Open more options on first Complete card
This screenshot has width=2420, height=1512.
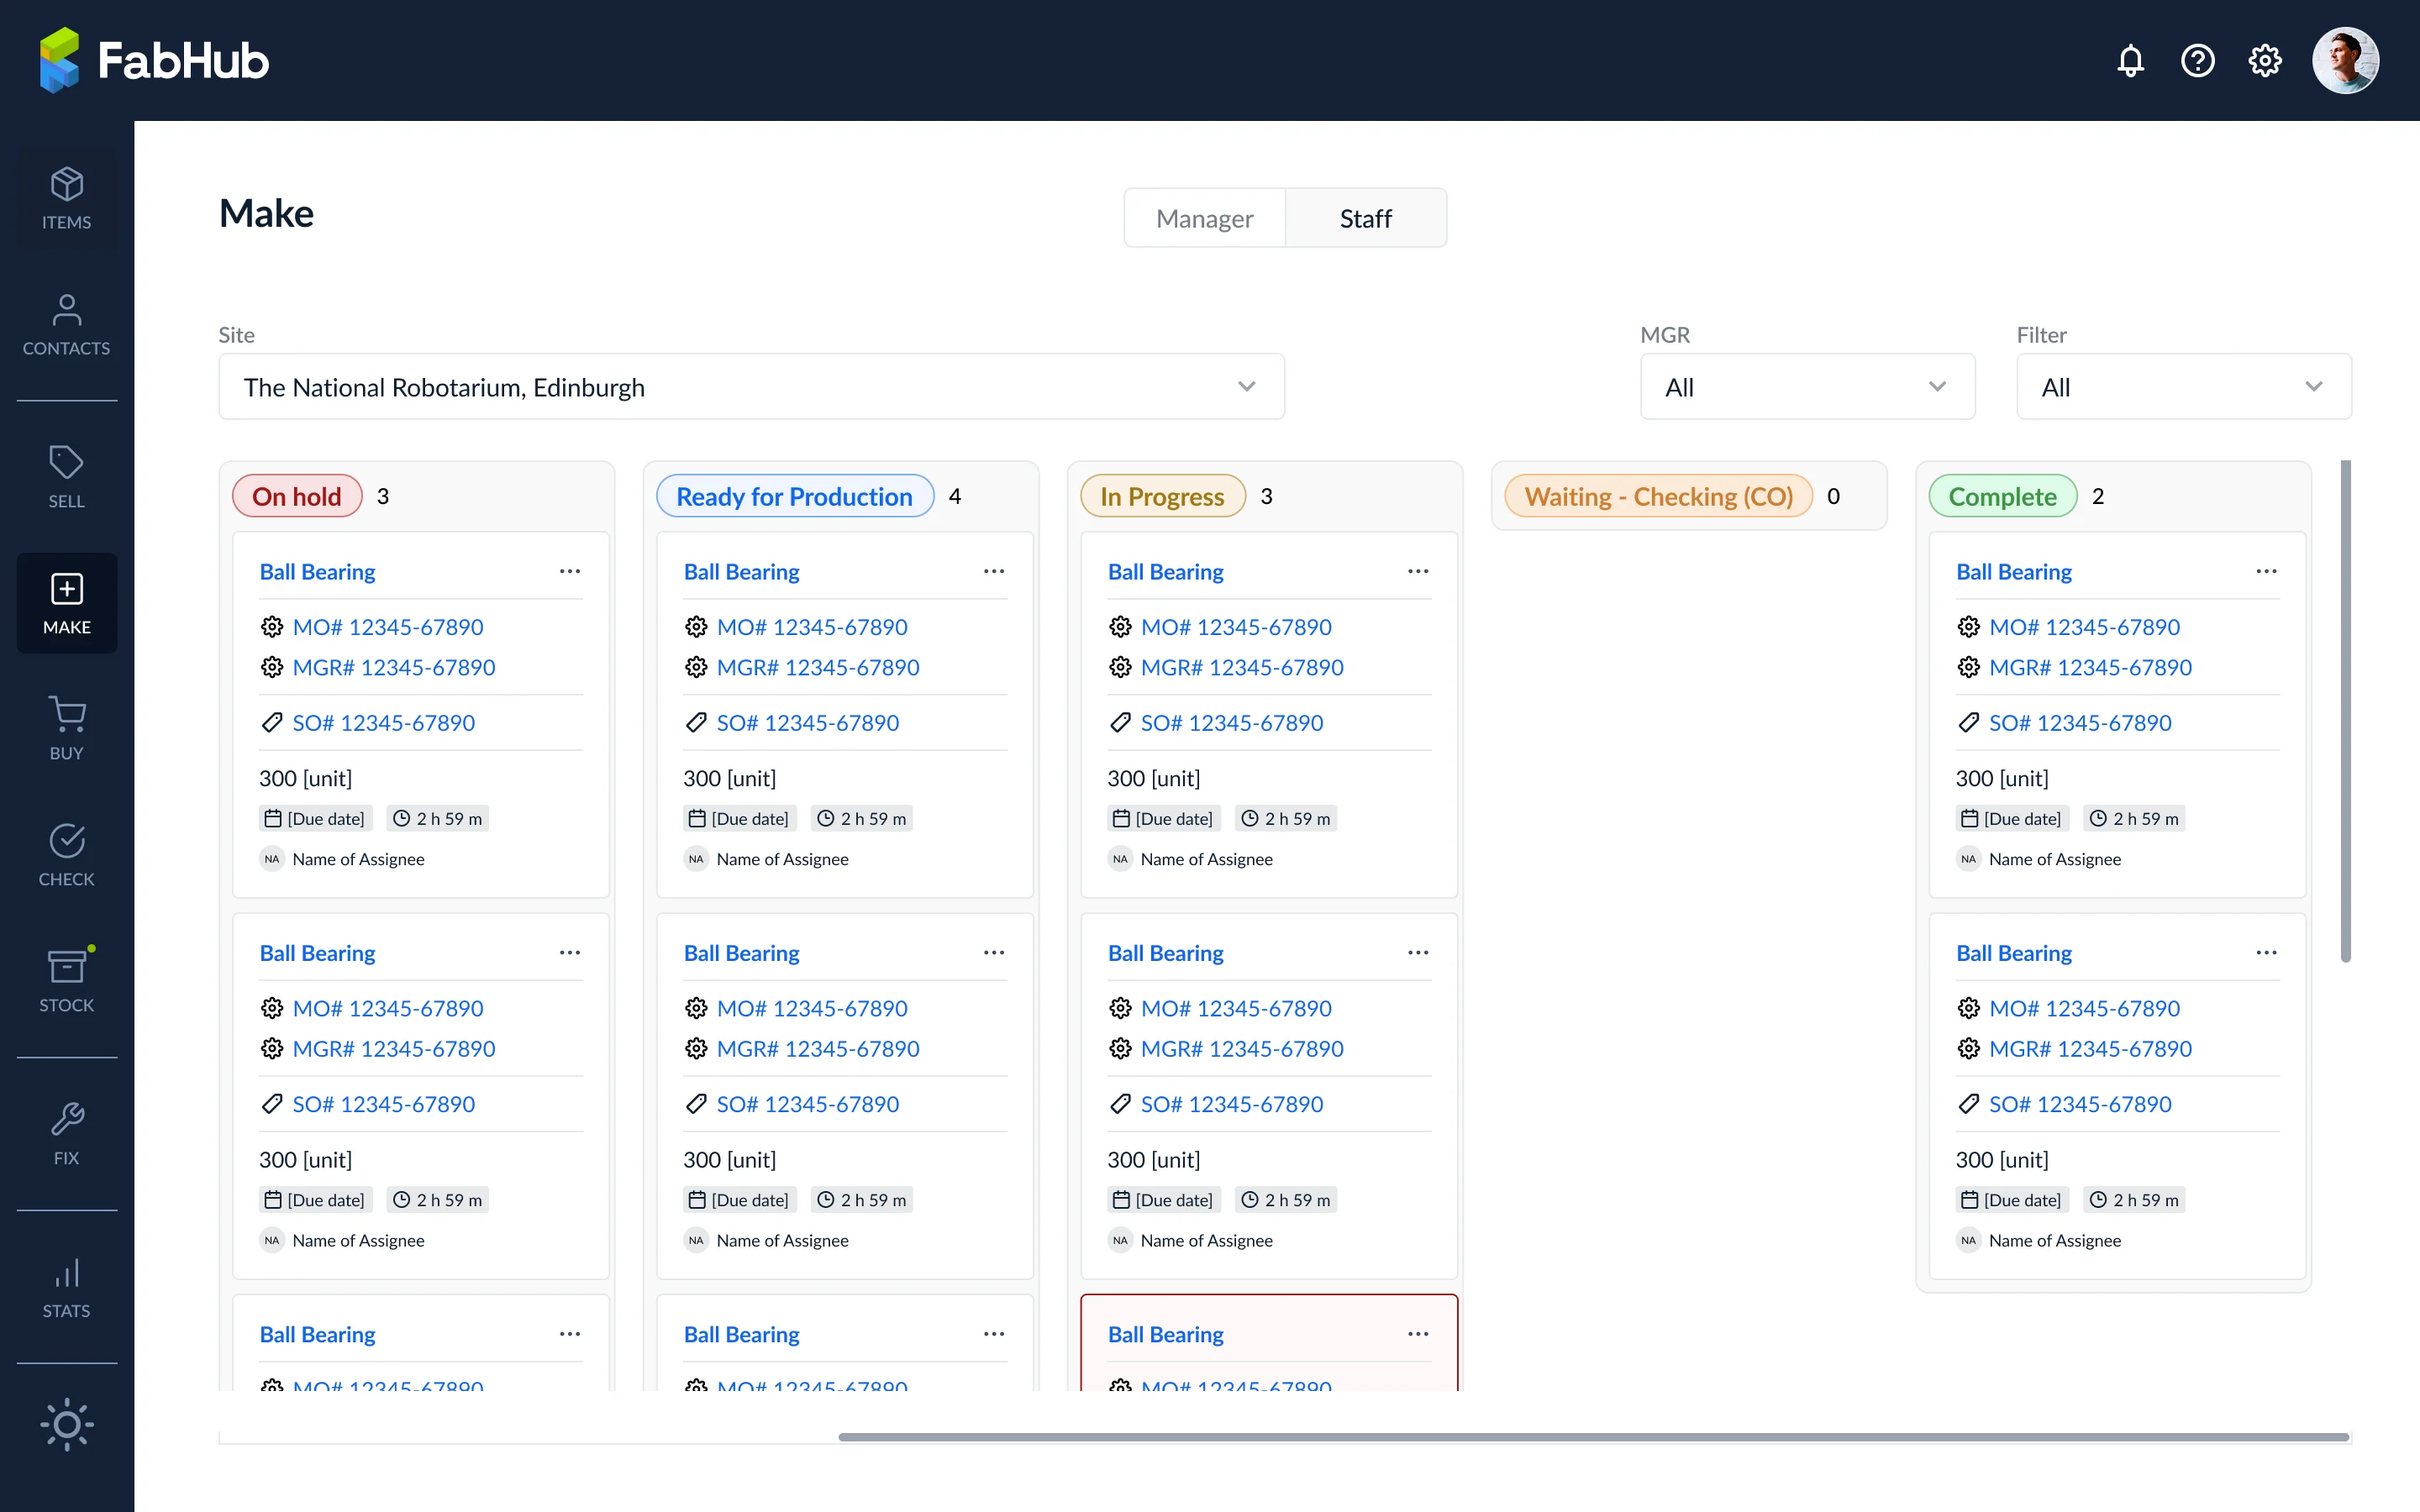pos(2266,571)
